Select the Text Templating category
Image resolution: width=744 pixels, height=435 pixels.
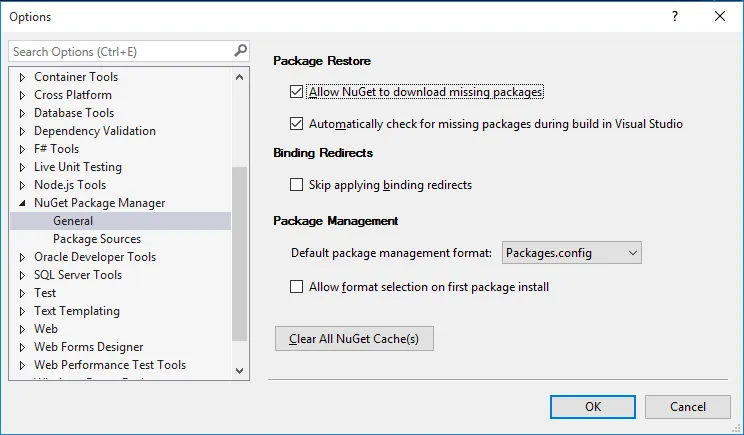pyautogui.click(x=76, y=311)
